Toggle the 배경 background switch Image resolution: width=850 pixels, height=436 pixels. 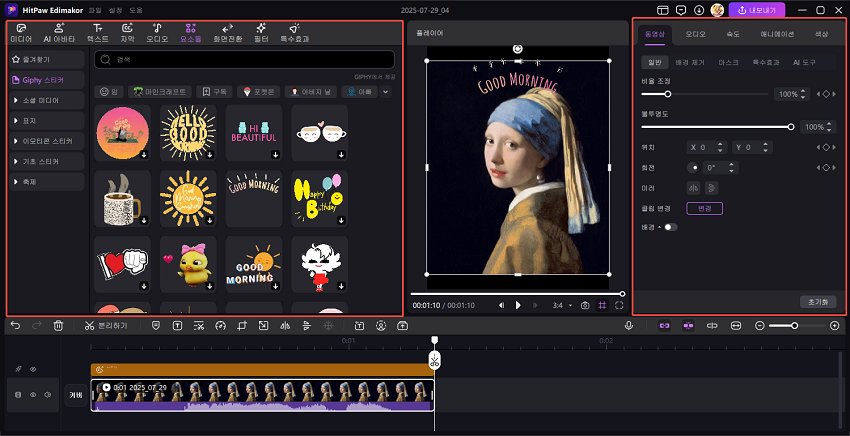click(671, 227)
